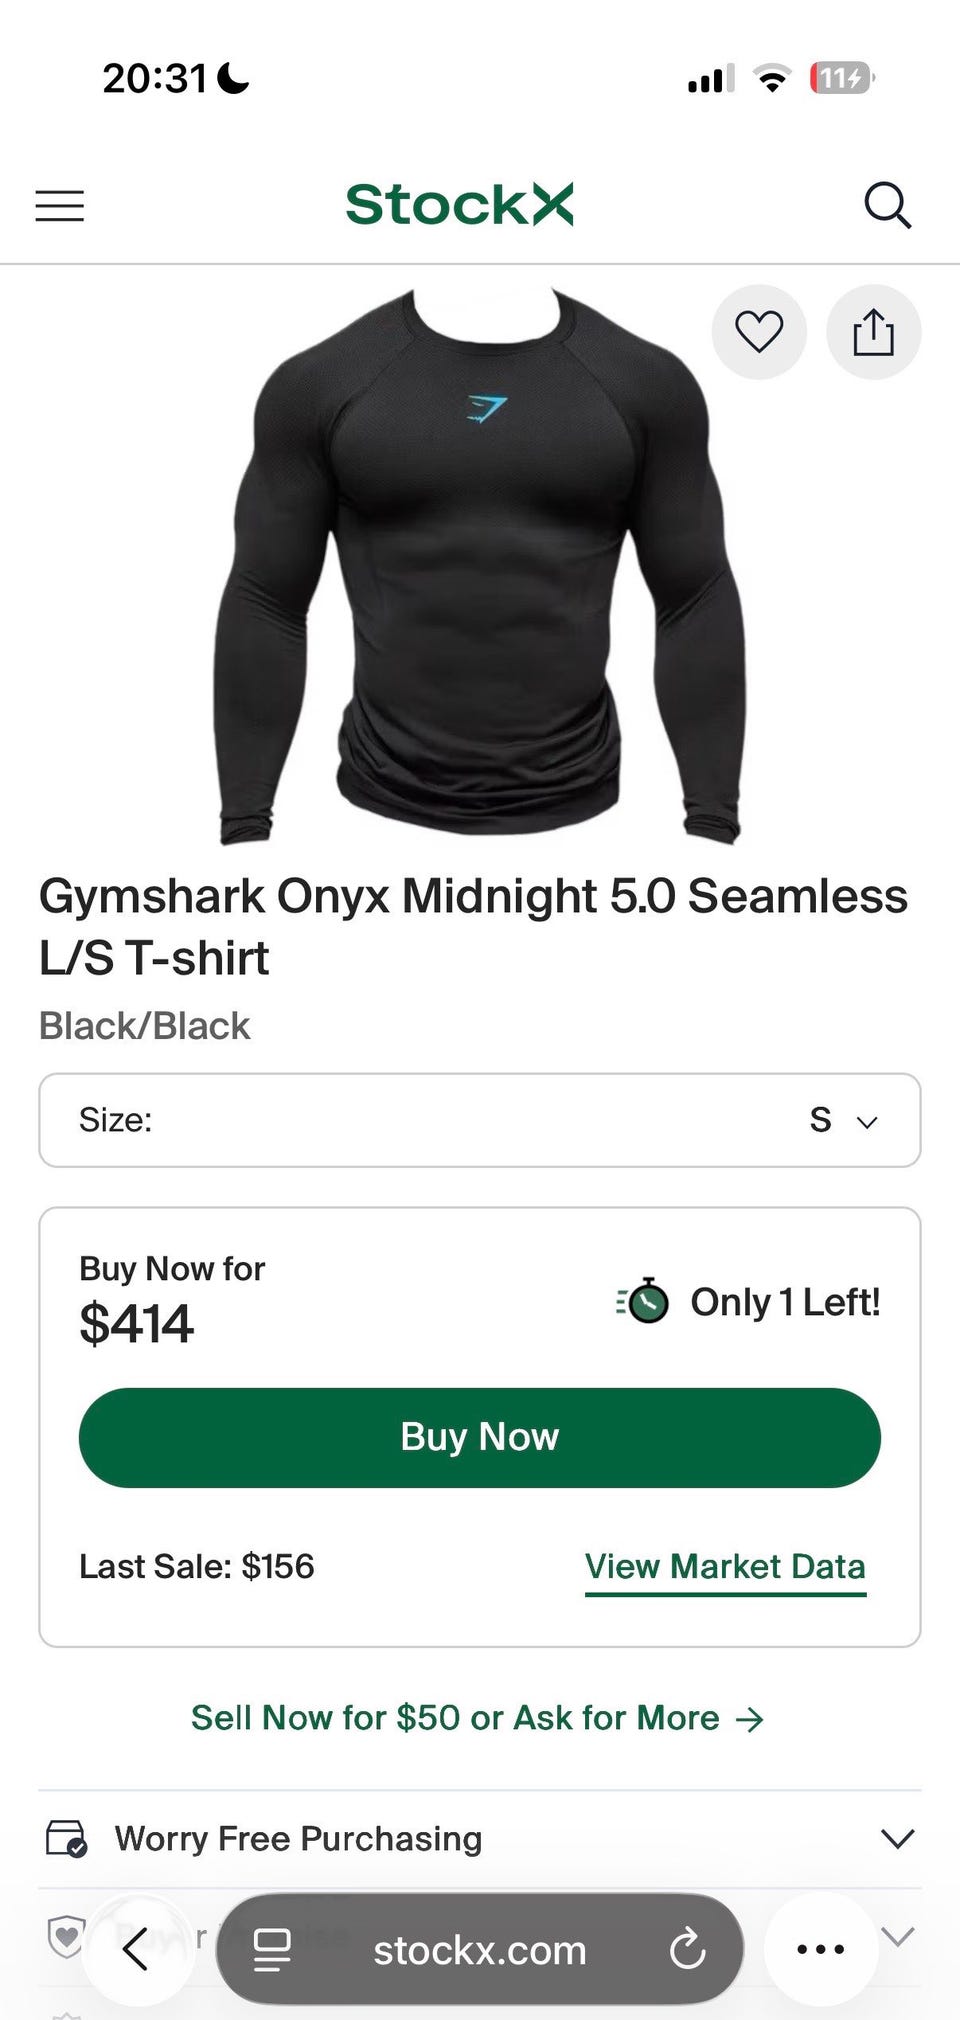Screen dimensions: 960x2020
Task: Tap the browser back arrow
Action: click(137, 1948)
